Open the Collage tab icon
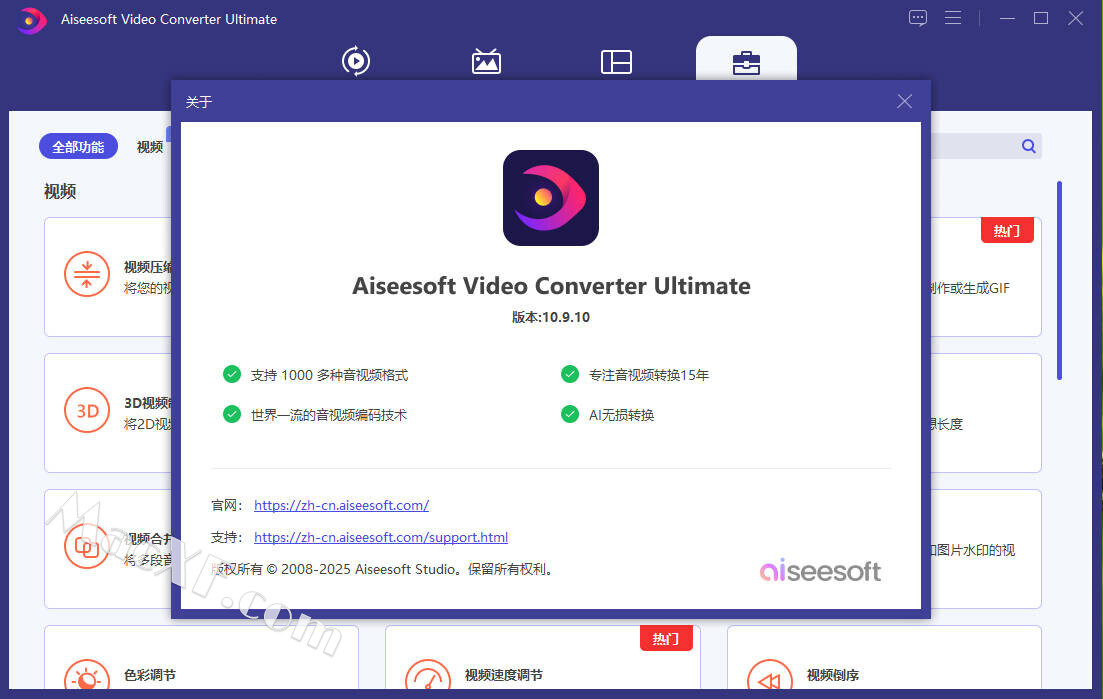 tap(616, 62)
